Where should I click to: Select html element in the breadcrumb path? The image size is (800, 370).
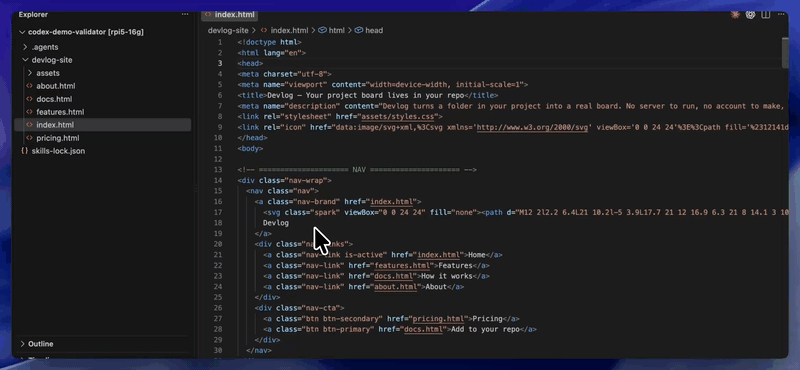click(336, 30)
